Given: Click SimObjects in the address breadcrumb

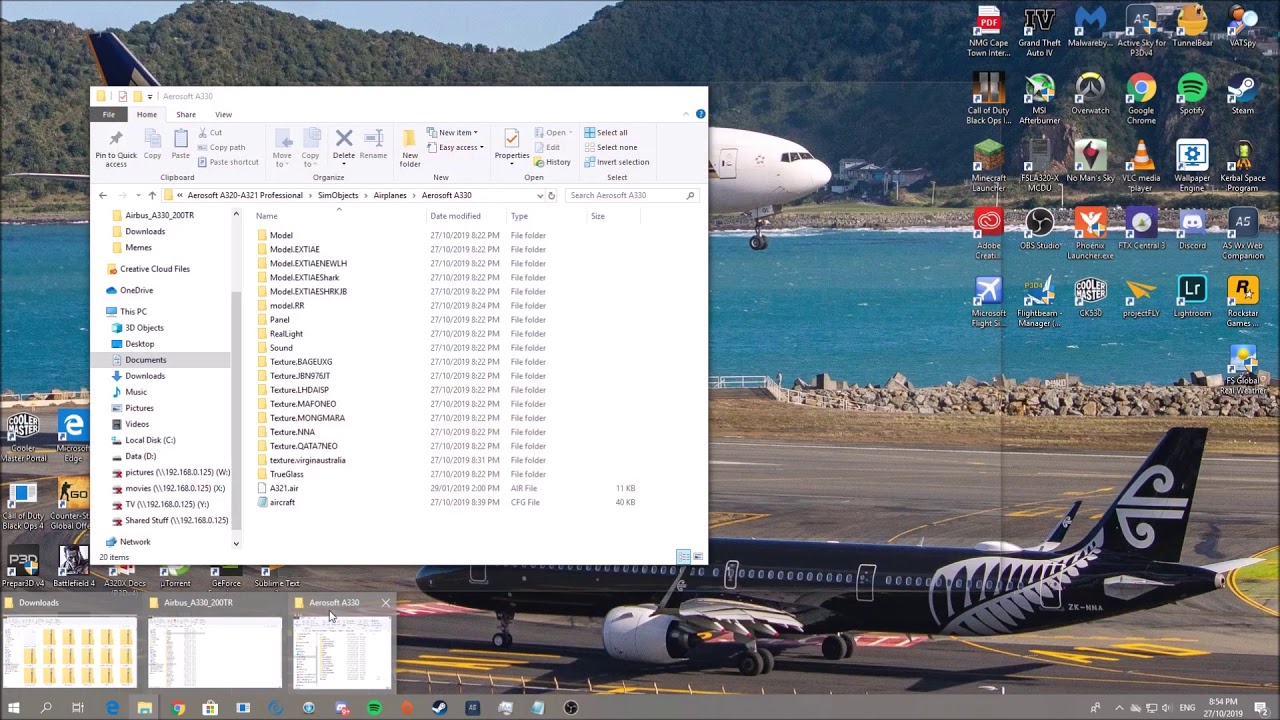Looking at the screenshot, I should click(337, 195).
